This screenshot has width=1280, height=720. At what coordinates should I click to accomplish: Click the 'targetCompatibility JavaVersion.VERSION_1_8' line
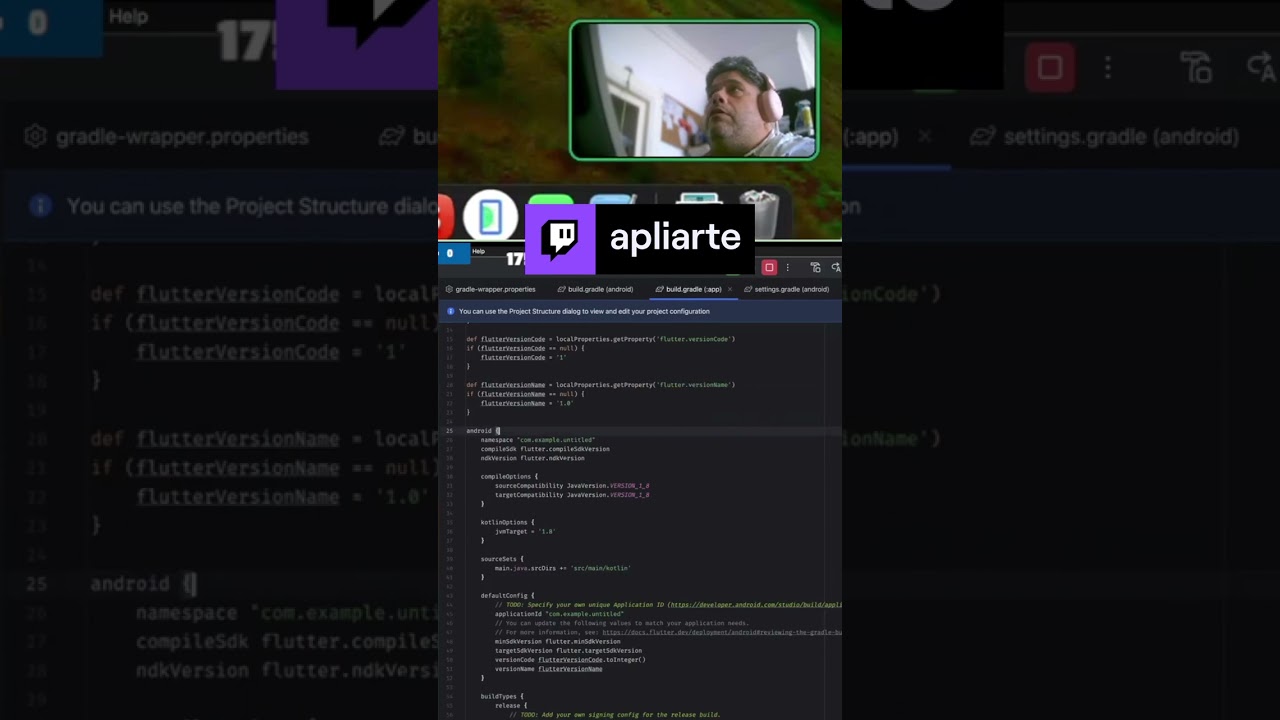[572, 495]
